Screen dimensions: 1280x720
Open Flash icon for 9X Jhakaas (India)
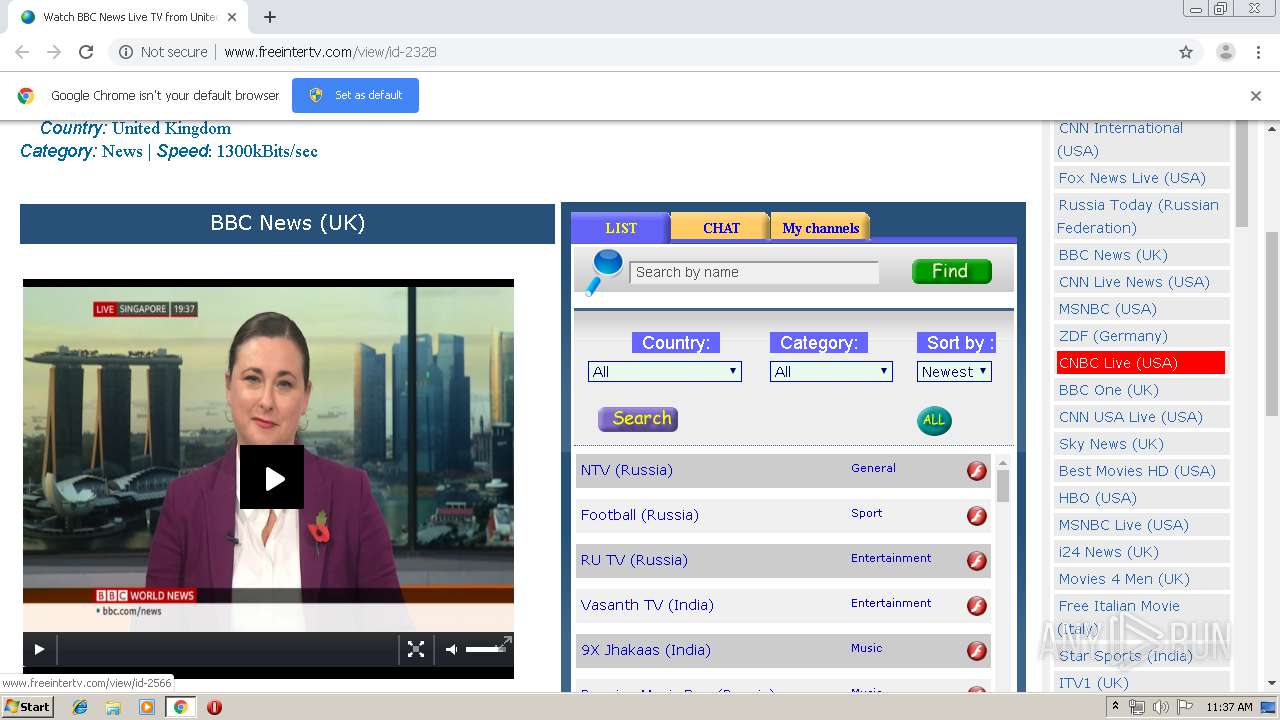pos(977,651)
